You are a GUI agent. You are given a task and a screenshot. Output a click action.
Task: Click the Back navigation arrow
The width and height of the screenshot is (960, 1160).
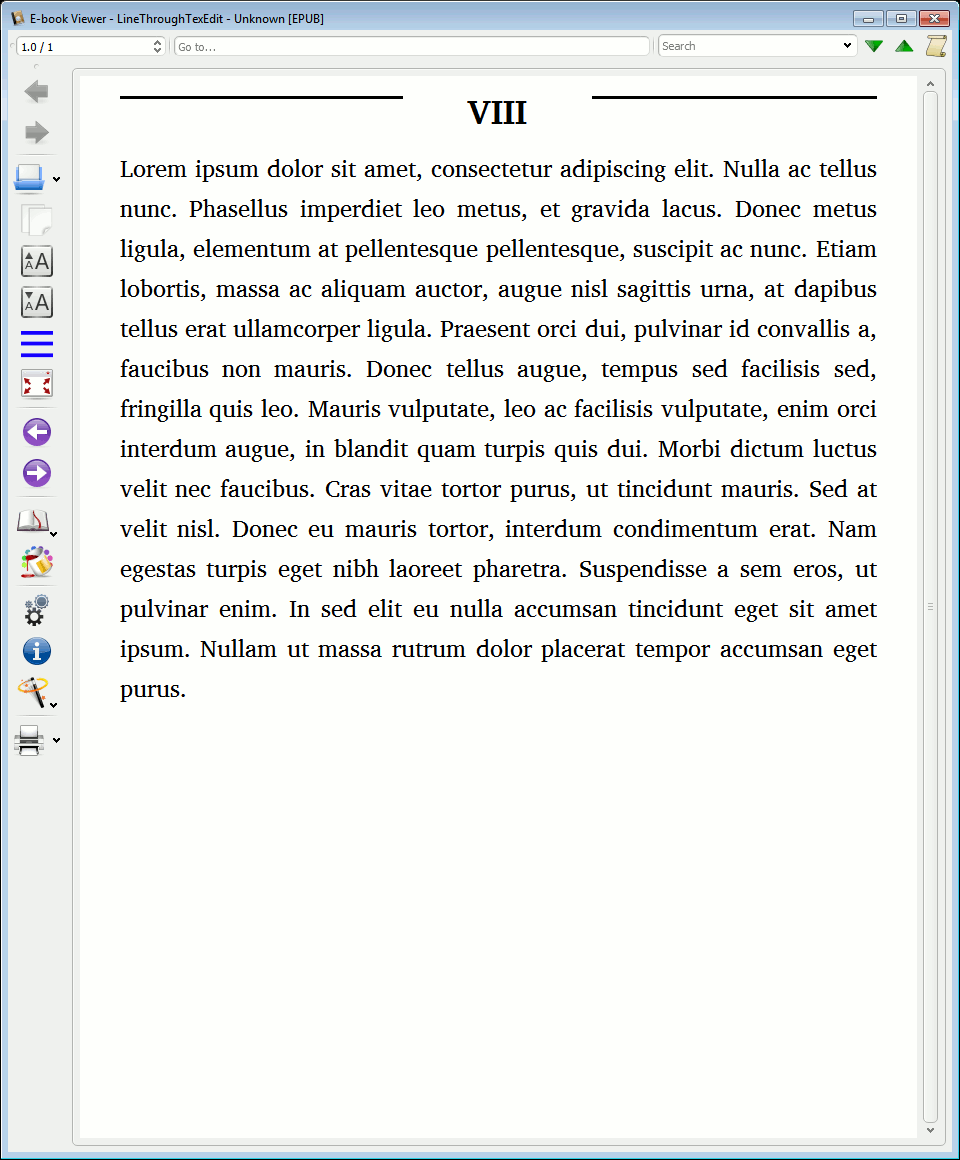(x=36, y=92)
